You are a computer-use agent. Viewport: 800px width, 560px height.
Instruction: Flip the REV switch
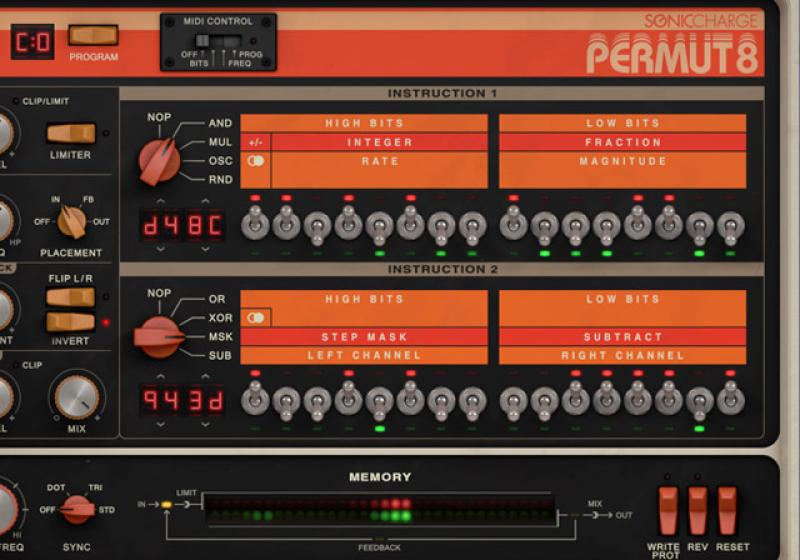coord(697,510)
